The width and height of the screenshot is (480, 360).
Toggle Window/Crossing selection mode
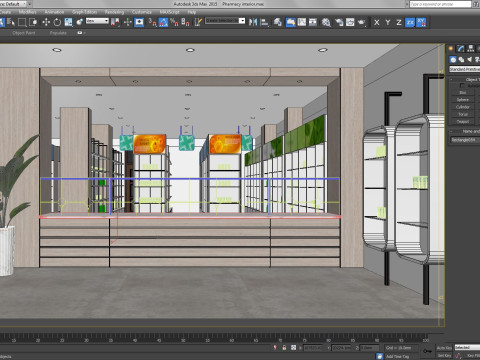(33, 22)
